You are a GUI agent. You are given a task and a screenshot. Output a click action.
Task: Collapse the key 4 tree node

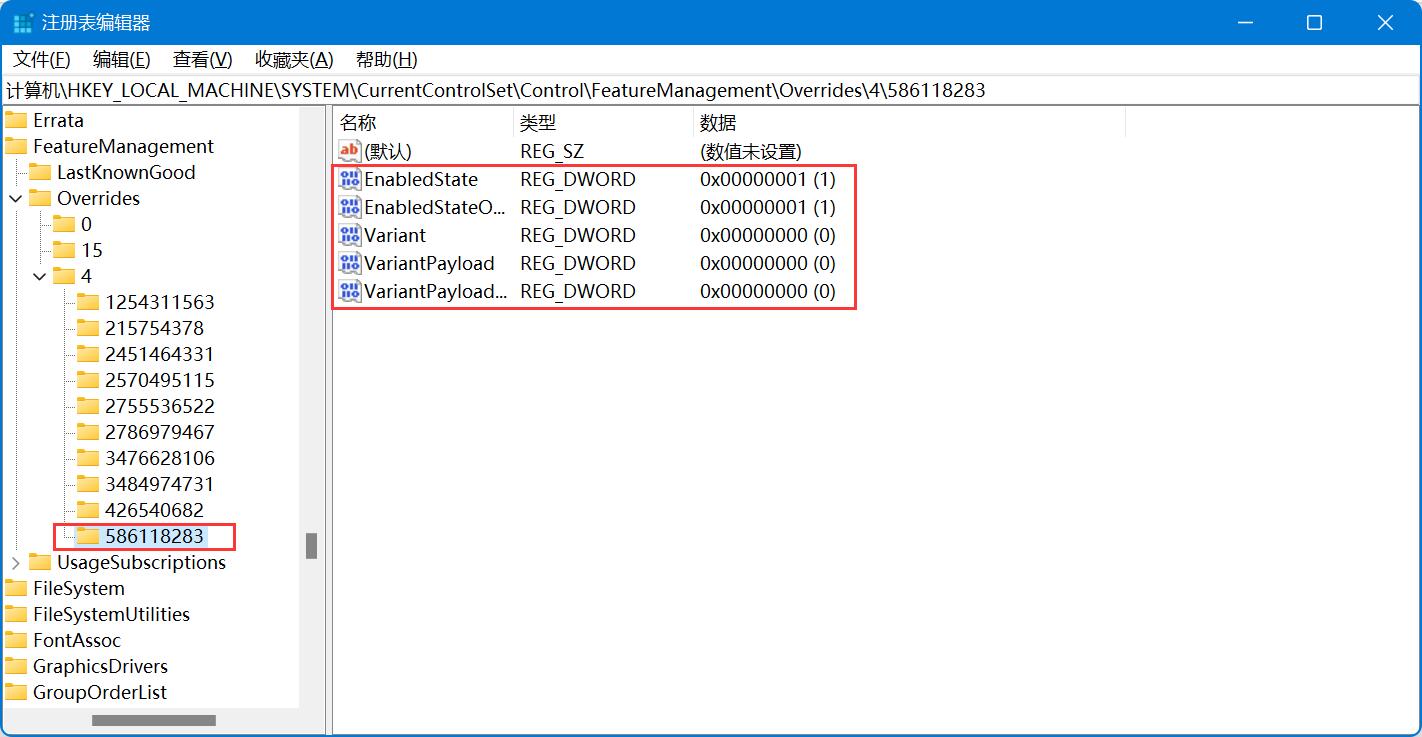[x=39, y=276]
